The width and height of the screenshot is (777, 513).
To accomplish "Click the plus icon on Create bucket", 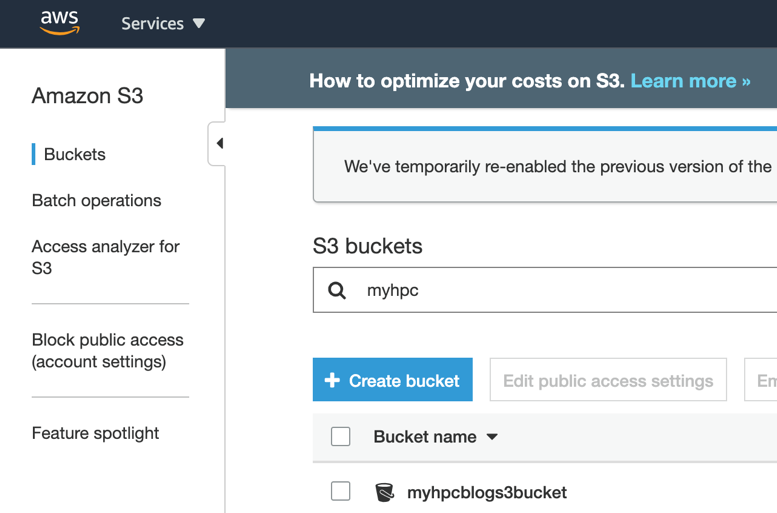I will (x=333, y=381).
